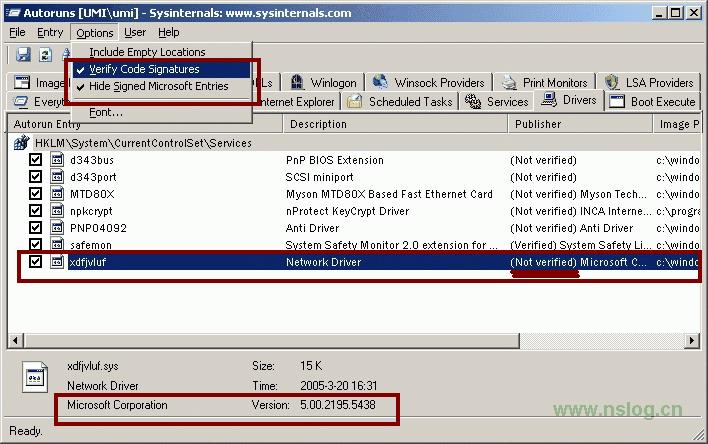The image size is (708, 444).
Task: Click the horizontal scrollbar left arrow
Action: [16, 340]
